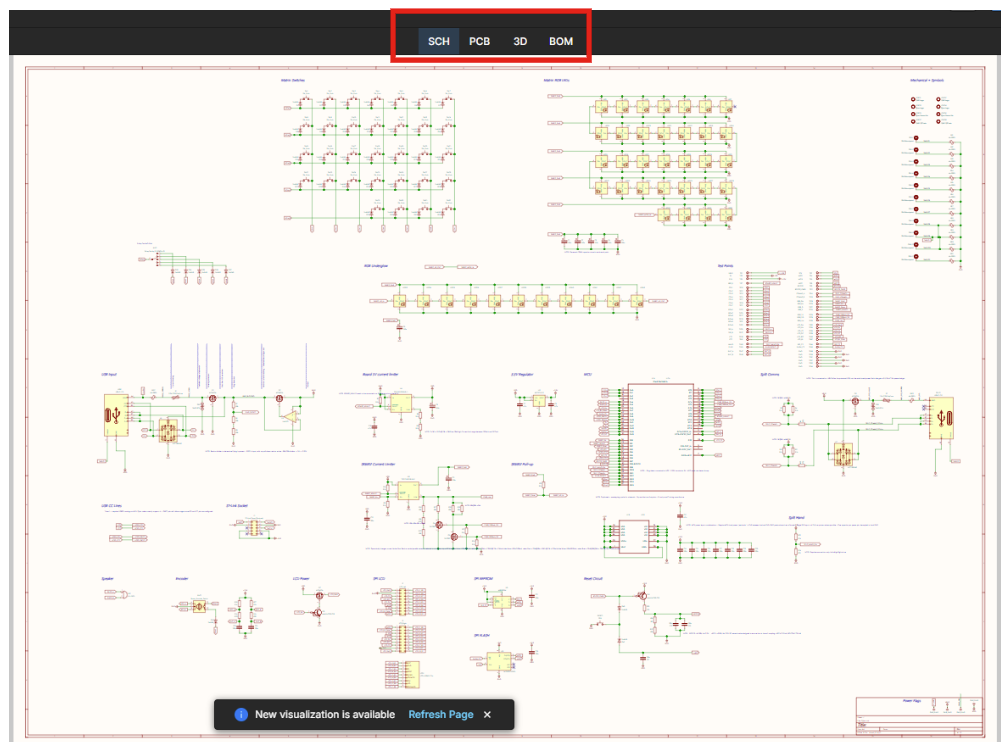
Task: Select the op-amp triangle symbol near USB Input
Action: [291, 416]
